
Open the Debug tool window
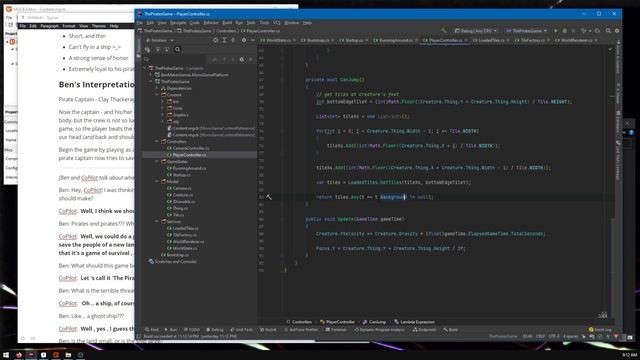coord(215,329)
